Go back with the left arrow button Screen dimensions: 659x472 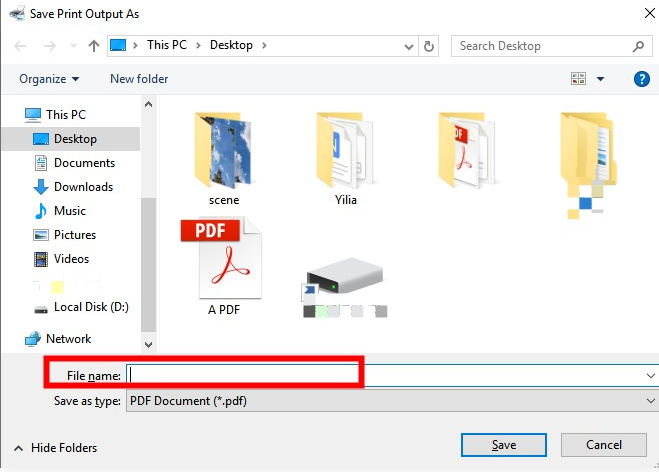tap(20, 45)
